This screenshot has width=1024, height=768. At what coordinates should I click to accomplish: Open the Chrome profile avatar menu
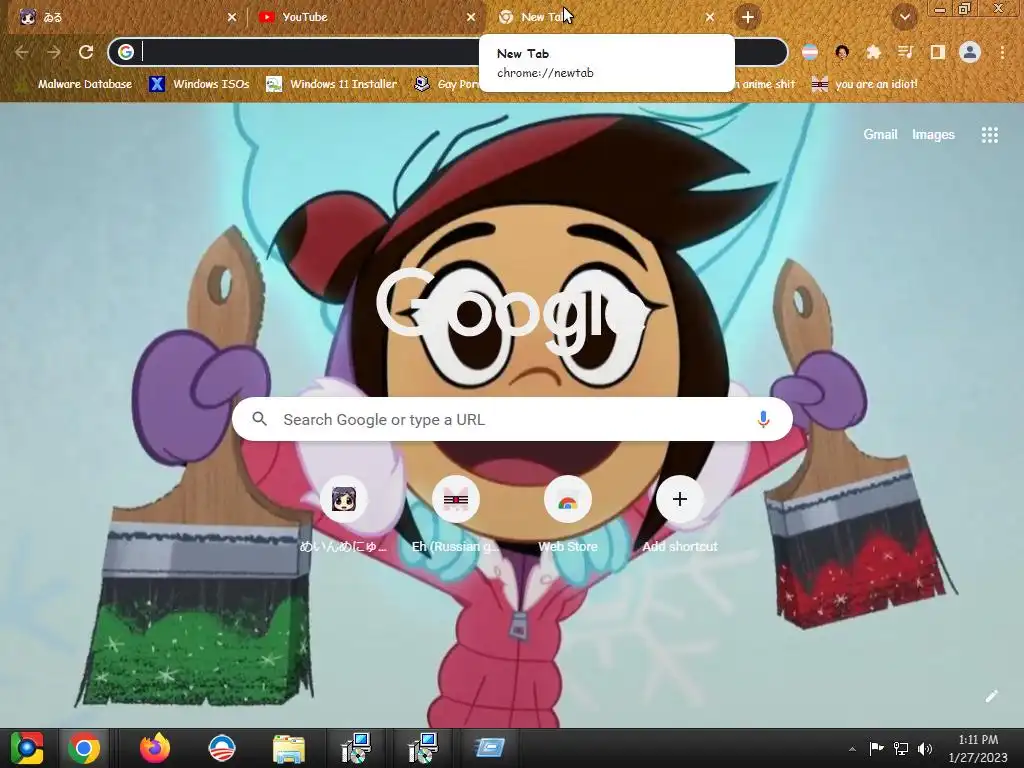point(970,52)
